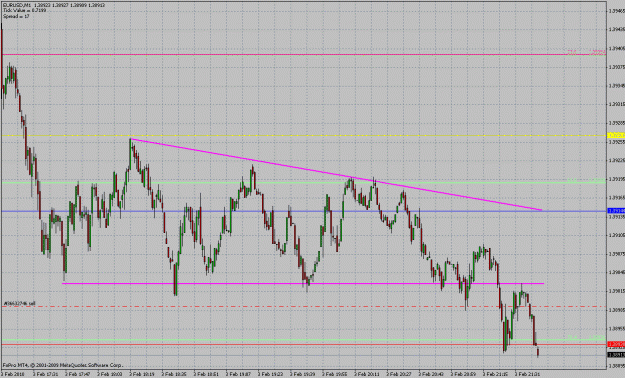This screenshot has height=378, width=625.
Task: Select the blue horizontal level line
Action: pos(303,211)
